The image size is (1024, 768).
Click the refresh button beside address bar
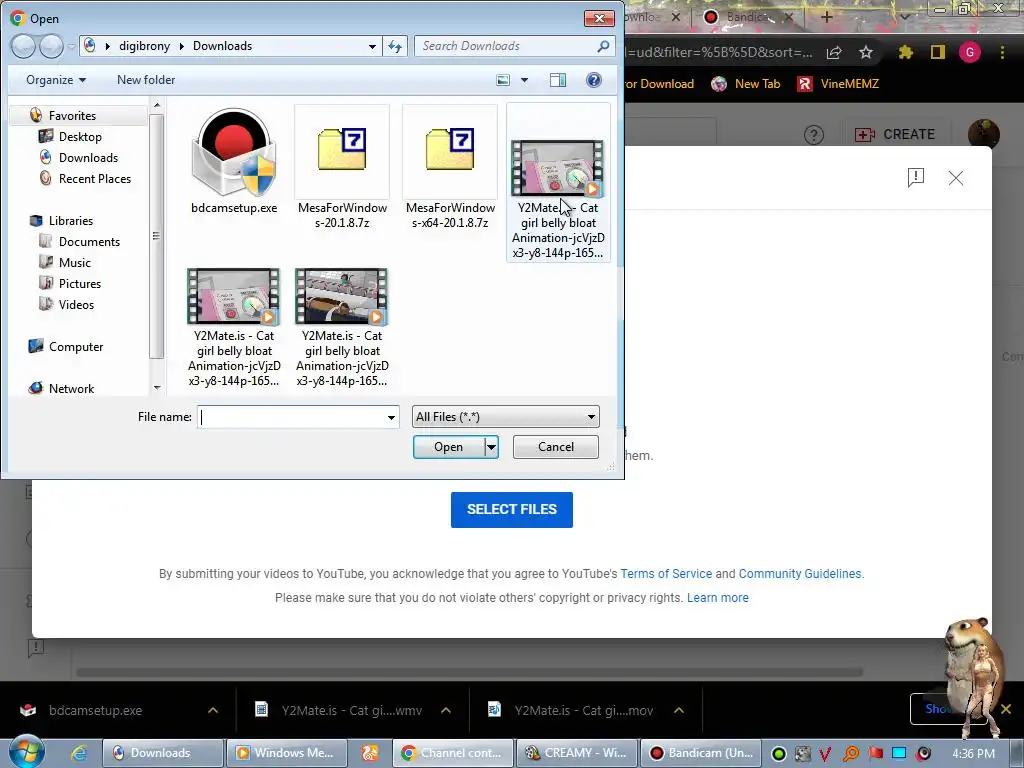pos(395,46)
